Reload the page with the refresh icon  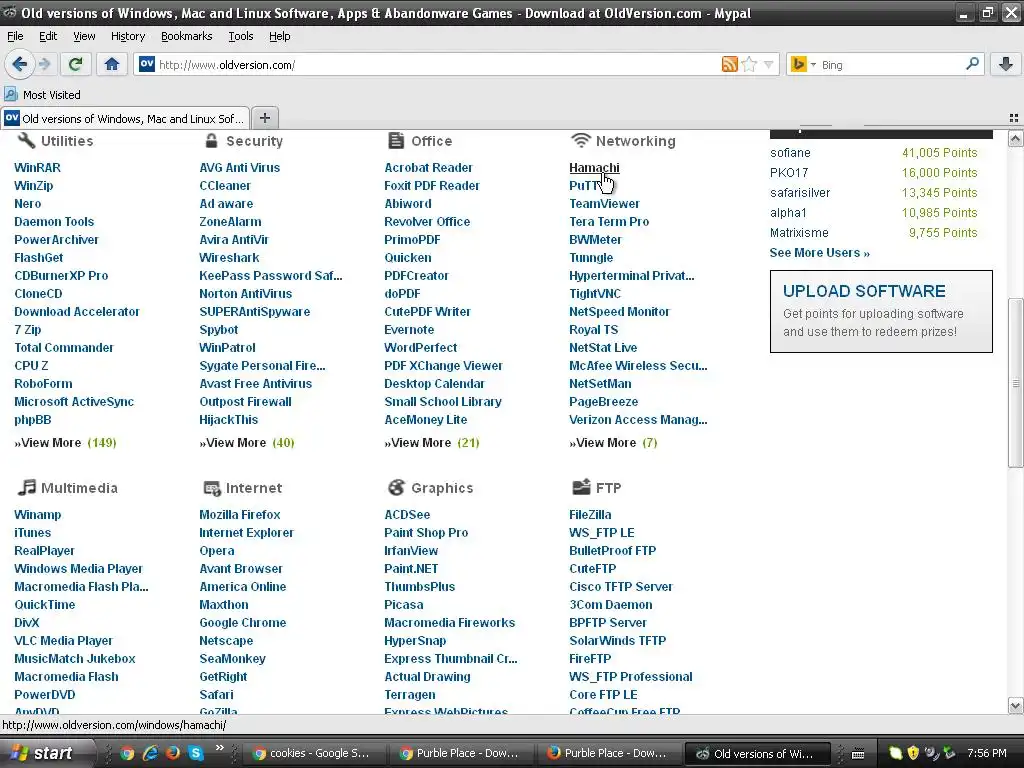click(75, 64)
